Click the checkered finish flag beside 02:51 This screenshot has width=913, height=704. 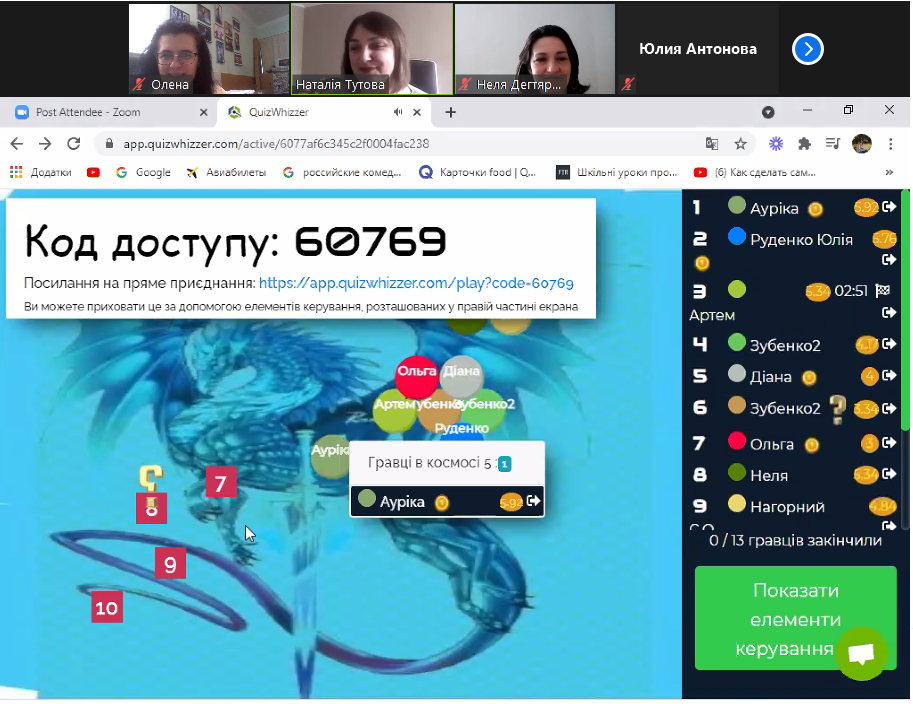[883, 290]
